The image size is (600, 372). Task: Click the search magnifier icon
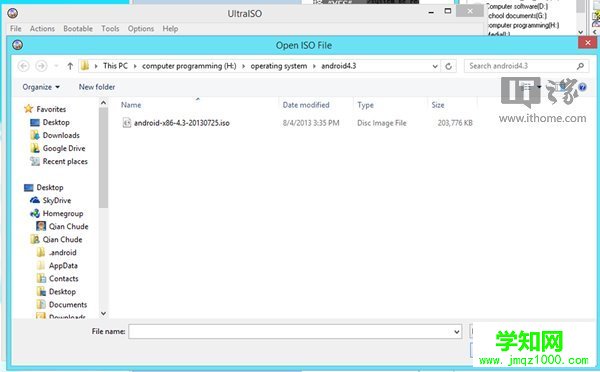[x=580, y=66]
